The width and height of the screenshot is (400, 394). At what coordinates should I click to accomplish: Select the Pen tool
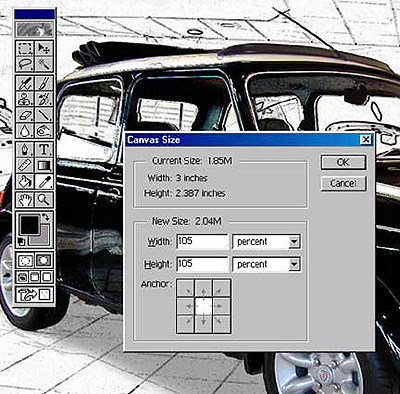click(25, 150)
